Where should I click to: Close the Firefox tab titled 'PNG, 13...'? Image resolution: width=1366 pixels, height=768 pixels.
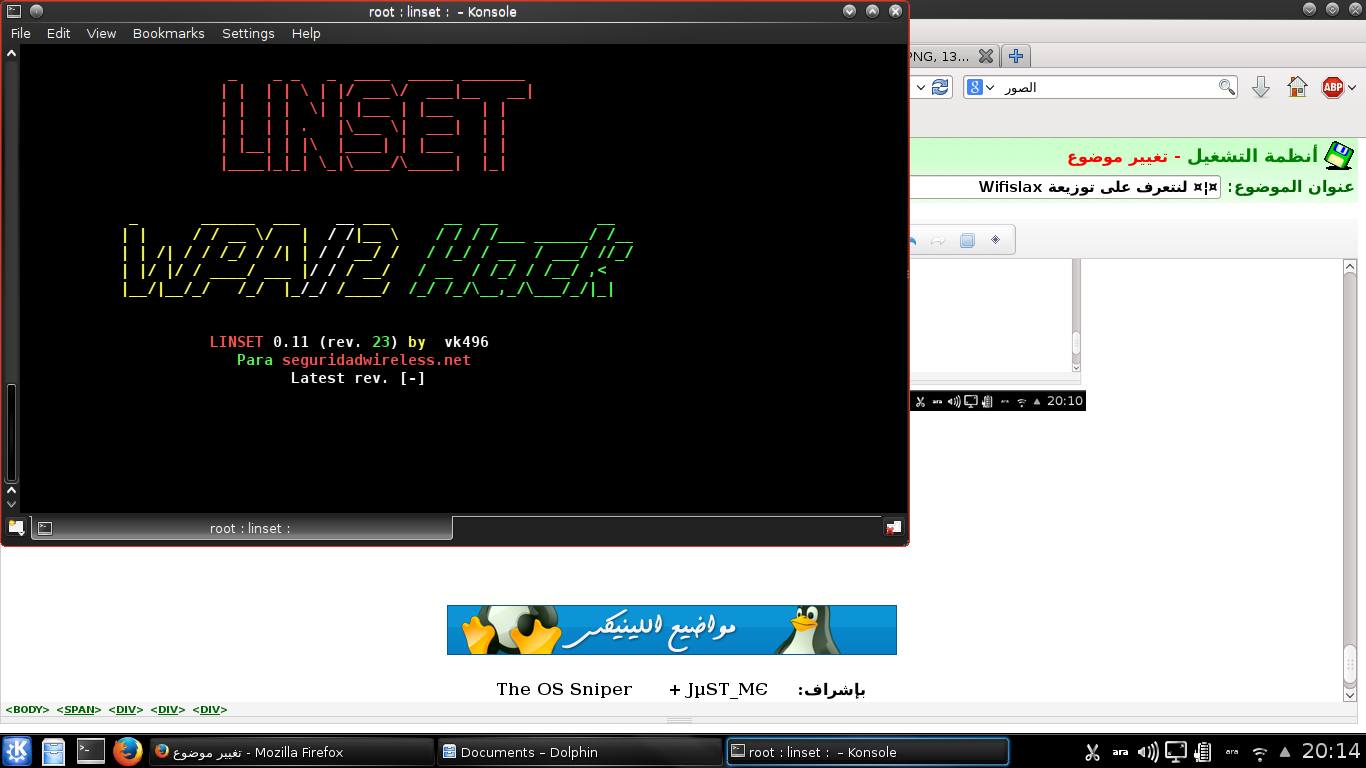pyautogui.click(x=985, y=56)
